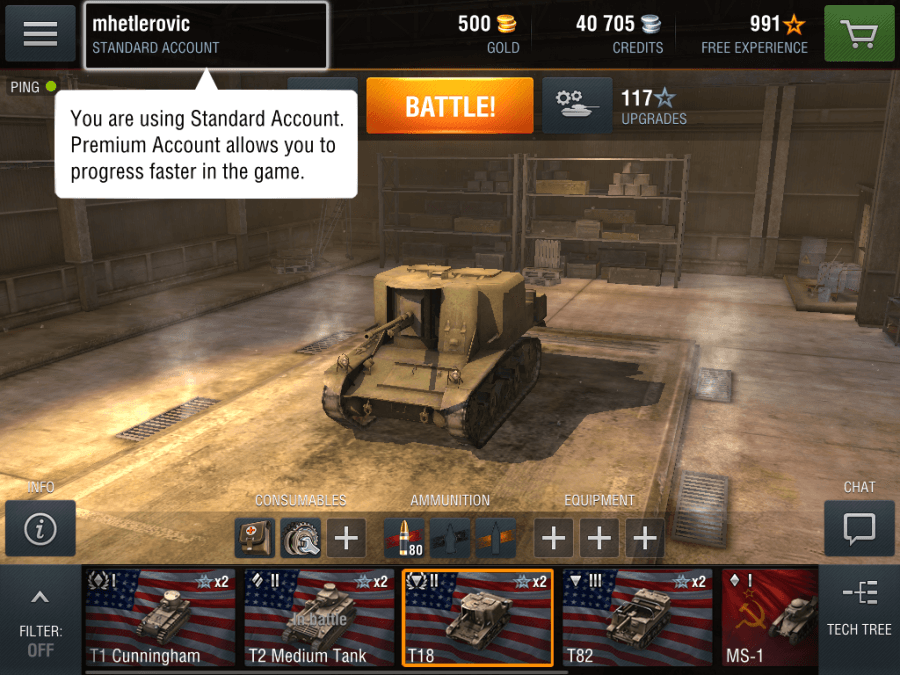This screenshot has width=900, height=675.
Task: Open vehicle upgrades tank gear icon
Action: pos(577,106)
